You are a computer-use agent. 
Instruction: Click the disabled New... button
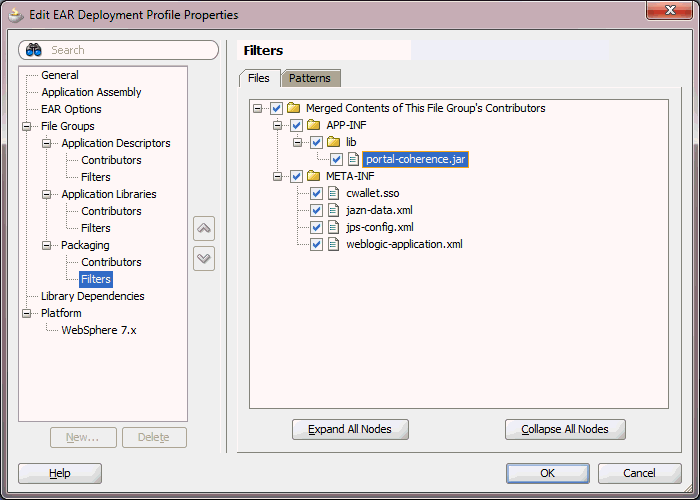[83, 437]
